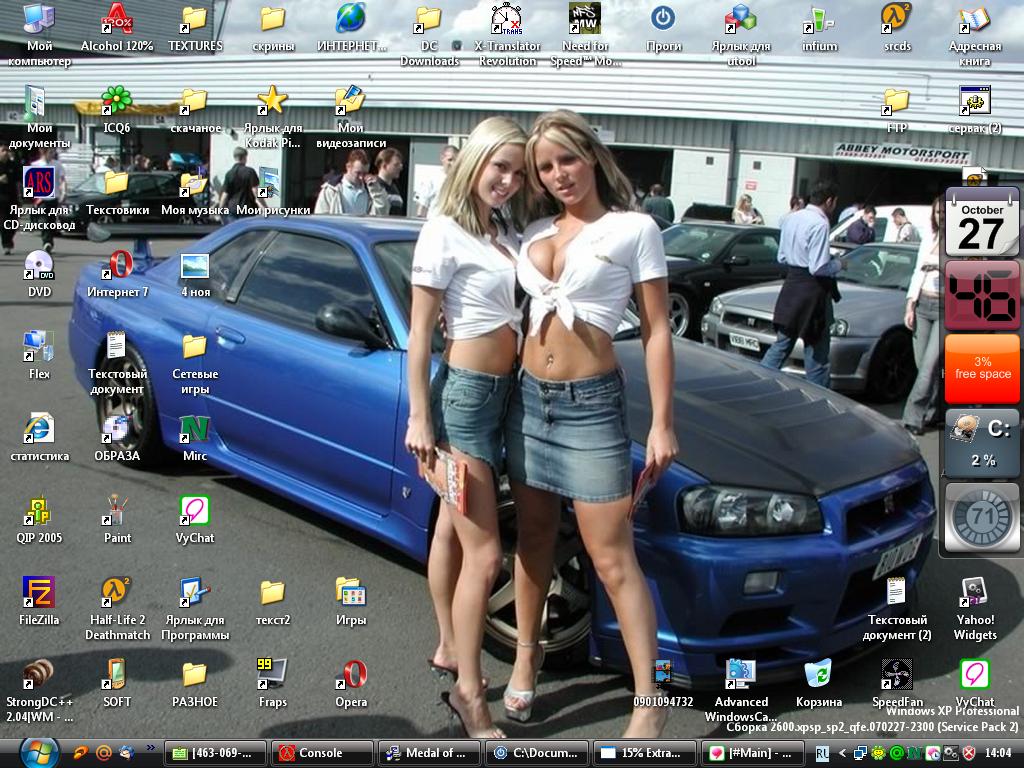Open the Paint shortcut
The height and width of the screenshot is (768, 1024).
[117, 511]
